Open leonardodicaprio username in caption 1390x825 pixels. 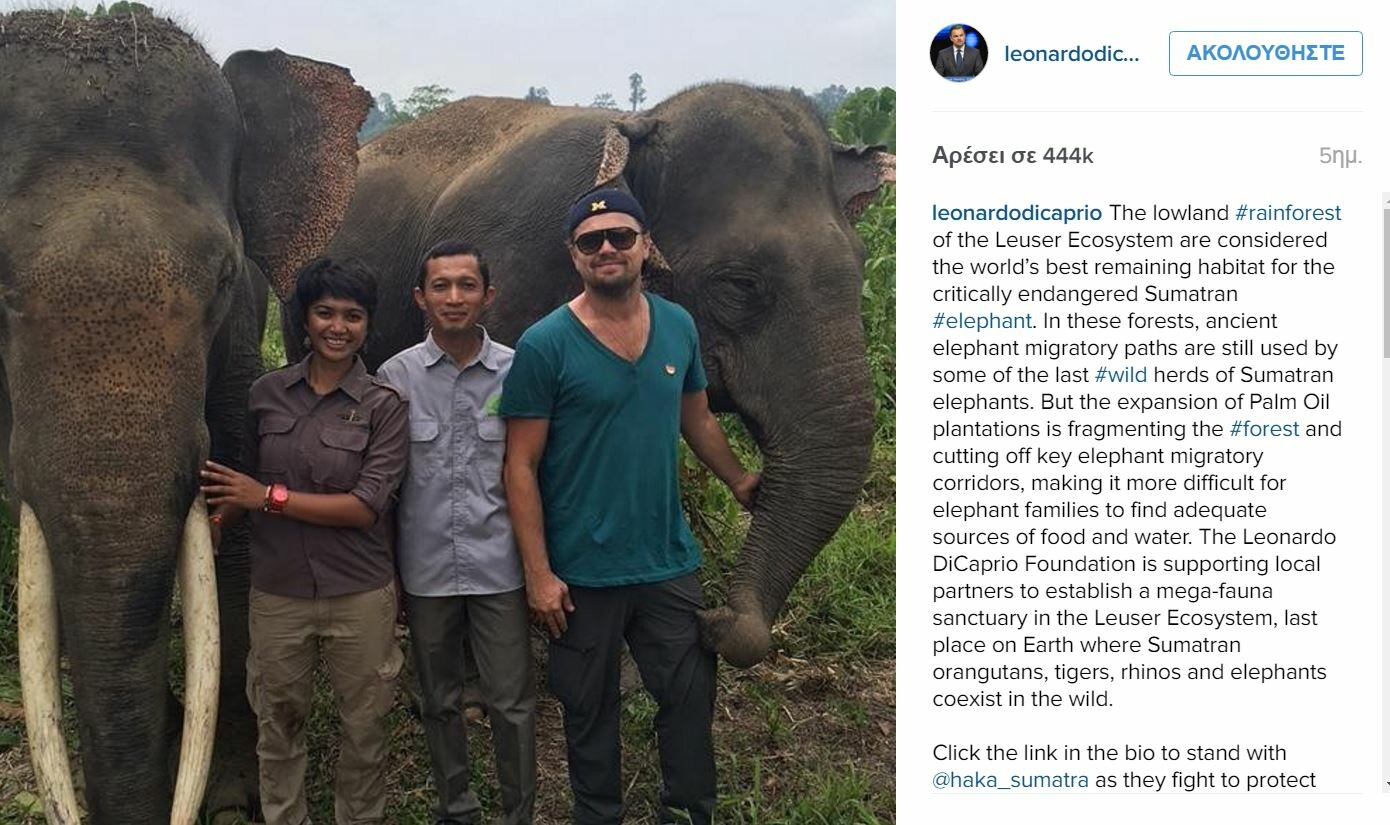[x=1017, y=213]
